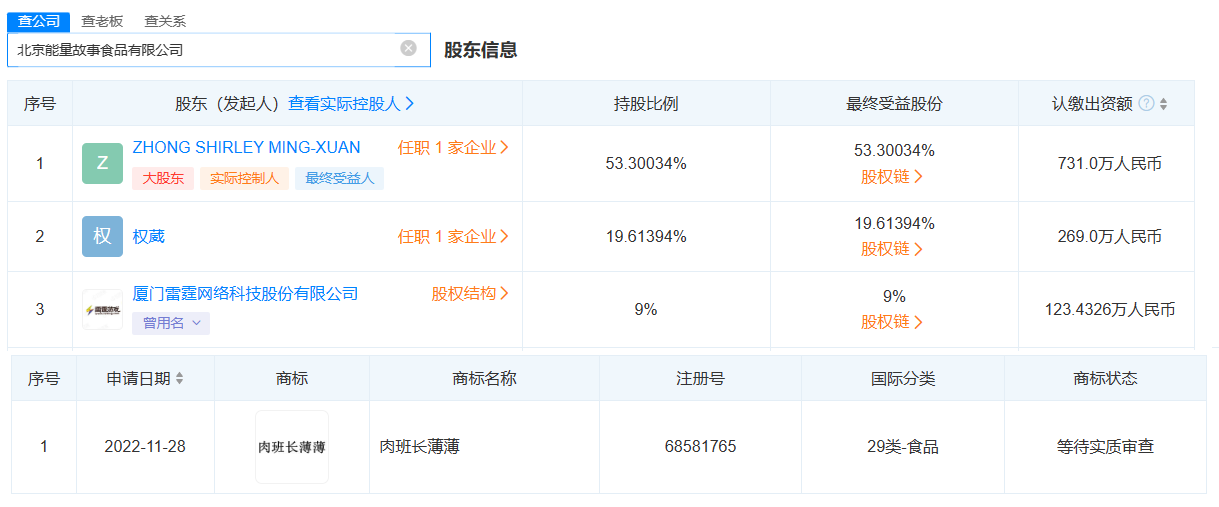Open ZHONG SHIRLEY MING-XUAN profile link
The height and width of the screenshot is (507, 1219).
click(246, 148)
